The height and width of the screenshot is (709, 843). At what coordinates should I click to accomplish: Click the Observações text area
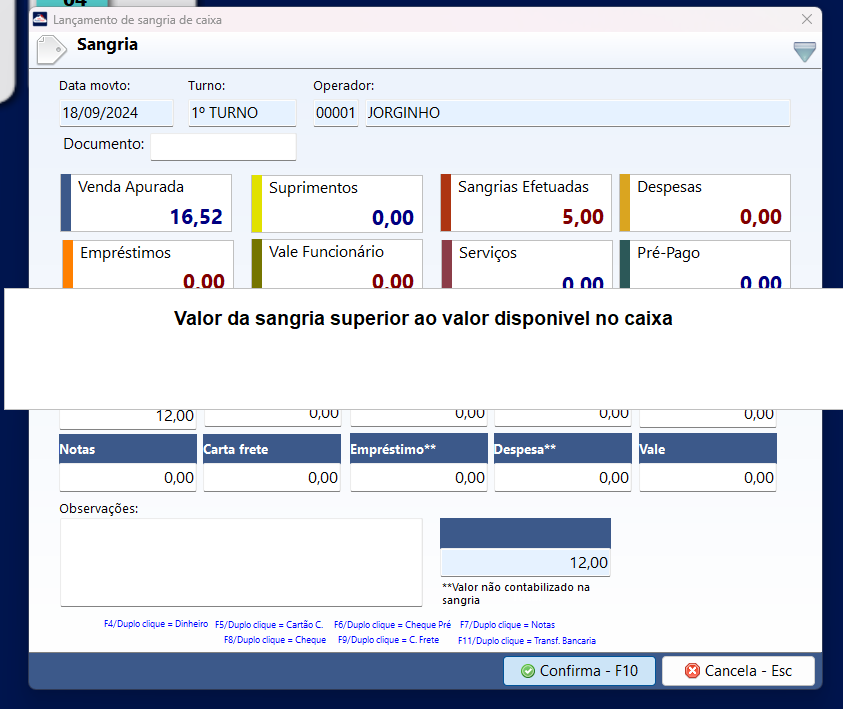(241, 562)
